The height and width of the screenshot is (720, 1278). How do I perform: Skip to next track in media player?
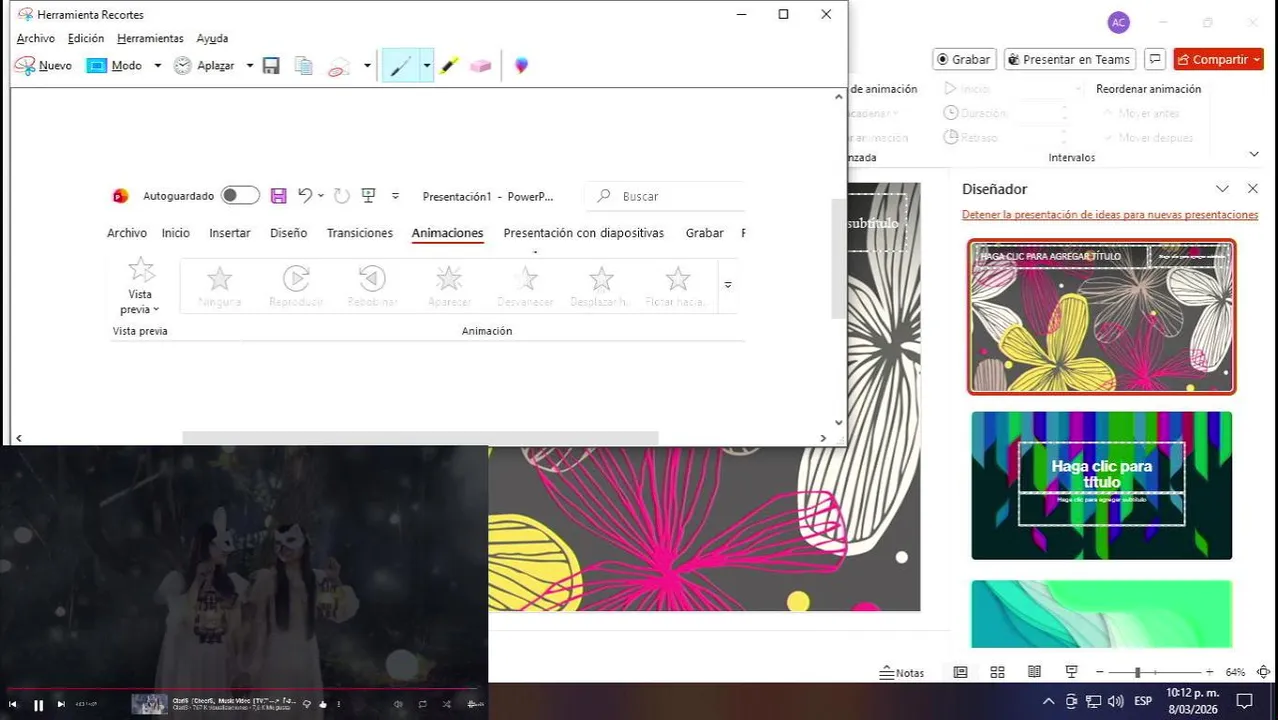61,704
